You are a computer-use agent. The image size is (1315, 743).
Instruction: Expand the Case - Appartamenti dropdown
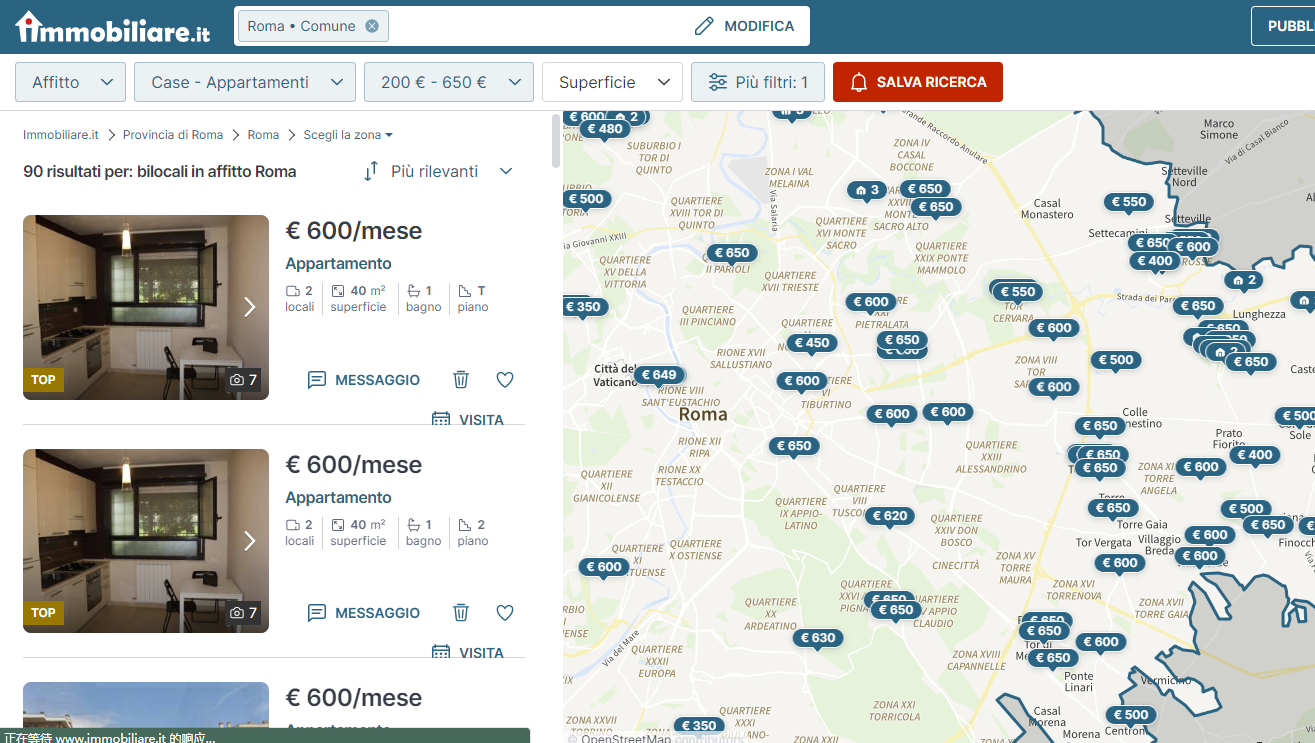tap(245, 82)
